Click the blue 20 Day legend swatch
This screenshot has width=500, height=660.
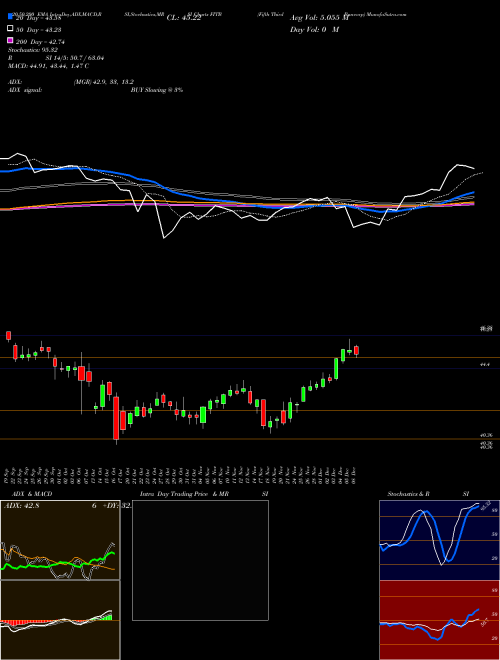[10, 16]
